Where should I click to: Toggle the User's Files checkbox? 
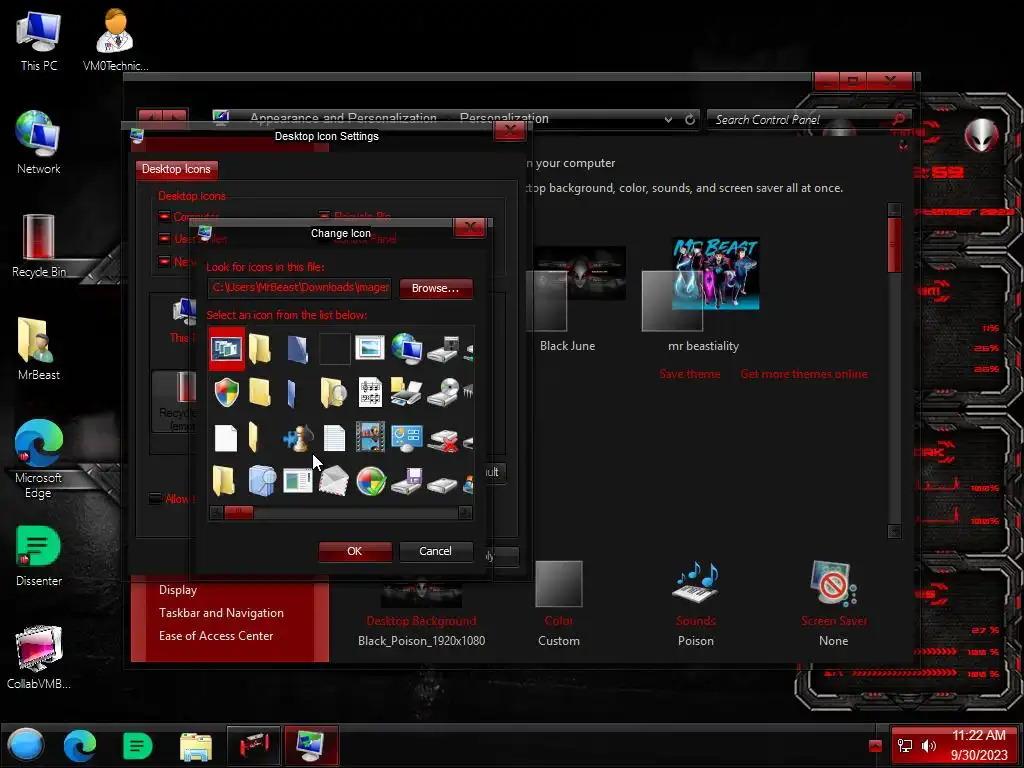[164, 238]
